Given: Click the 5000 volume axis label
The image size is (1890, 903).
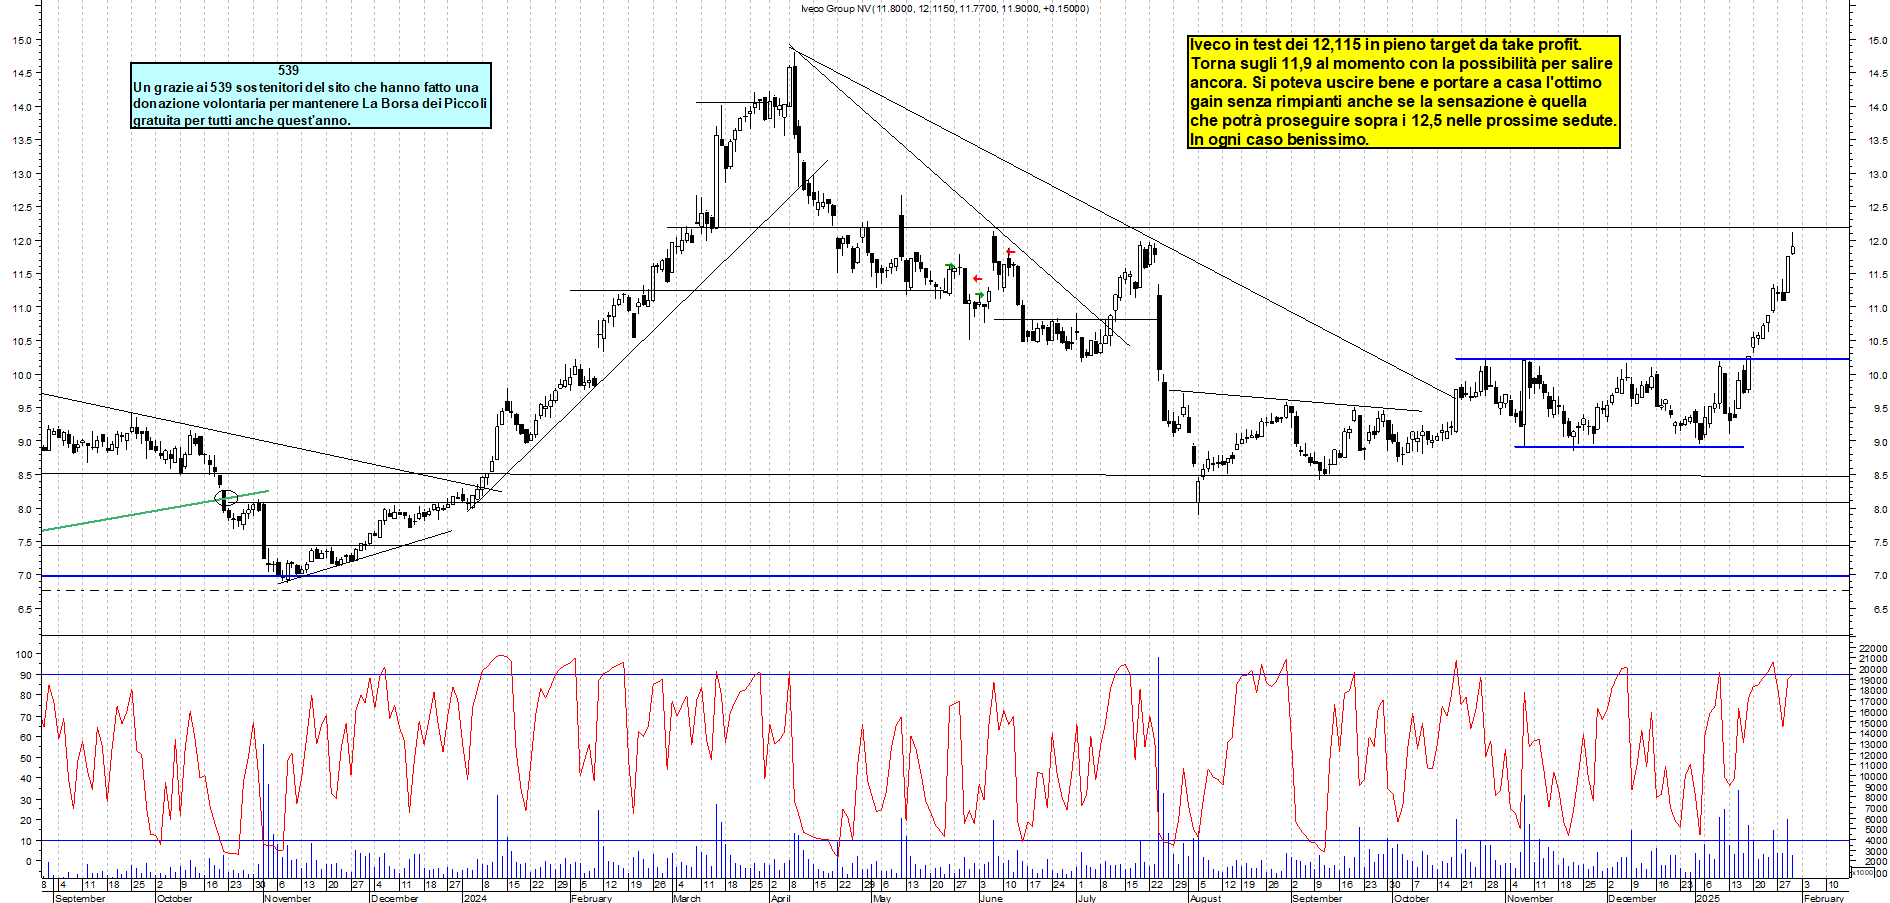Looking at the screenshot, I should tap(1875, 829).
